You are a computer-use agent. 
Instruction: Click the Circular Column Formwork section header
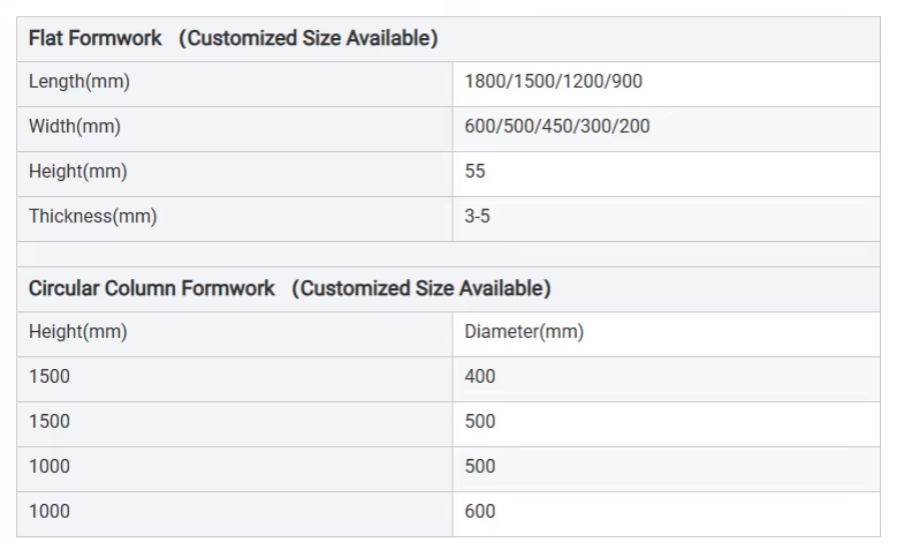click(289, 289)
